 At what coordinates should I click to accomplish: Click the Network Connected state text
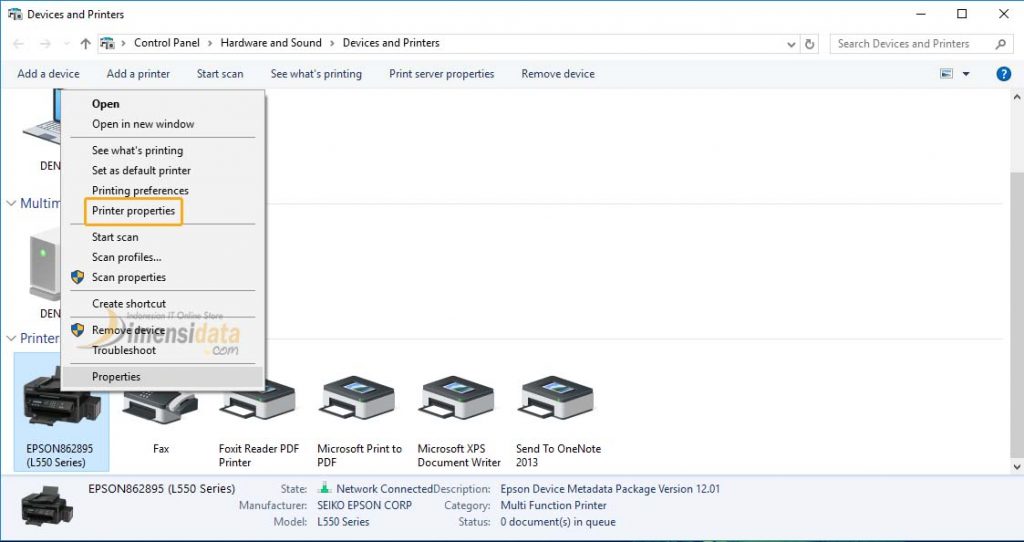coord(385,489)
